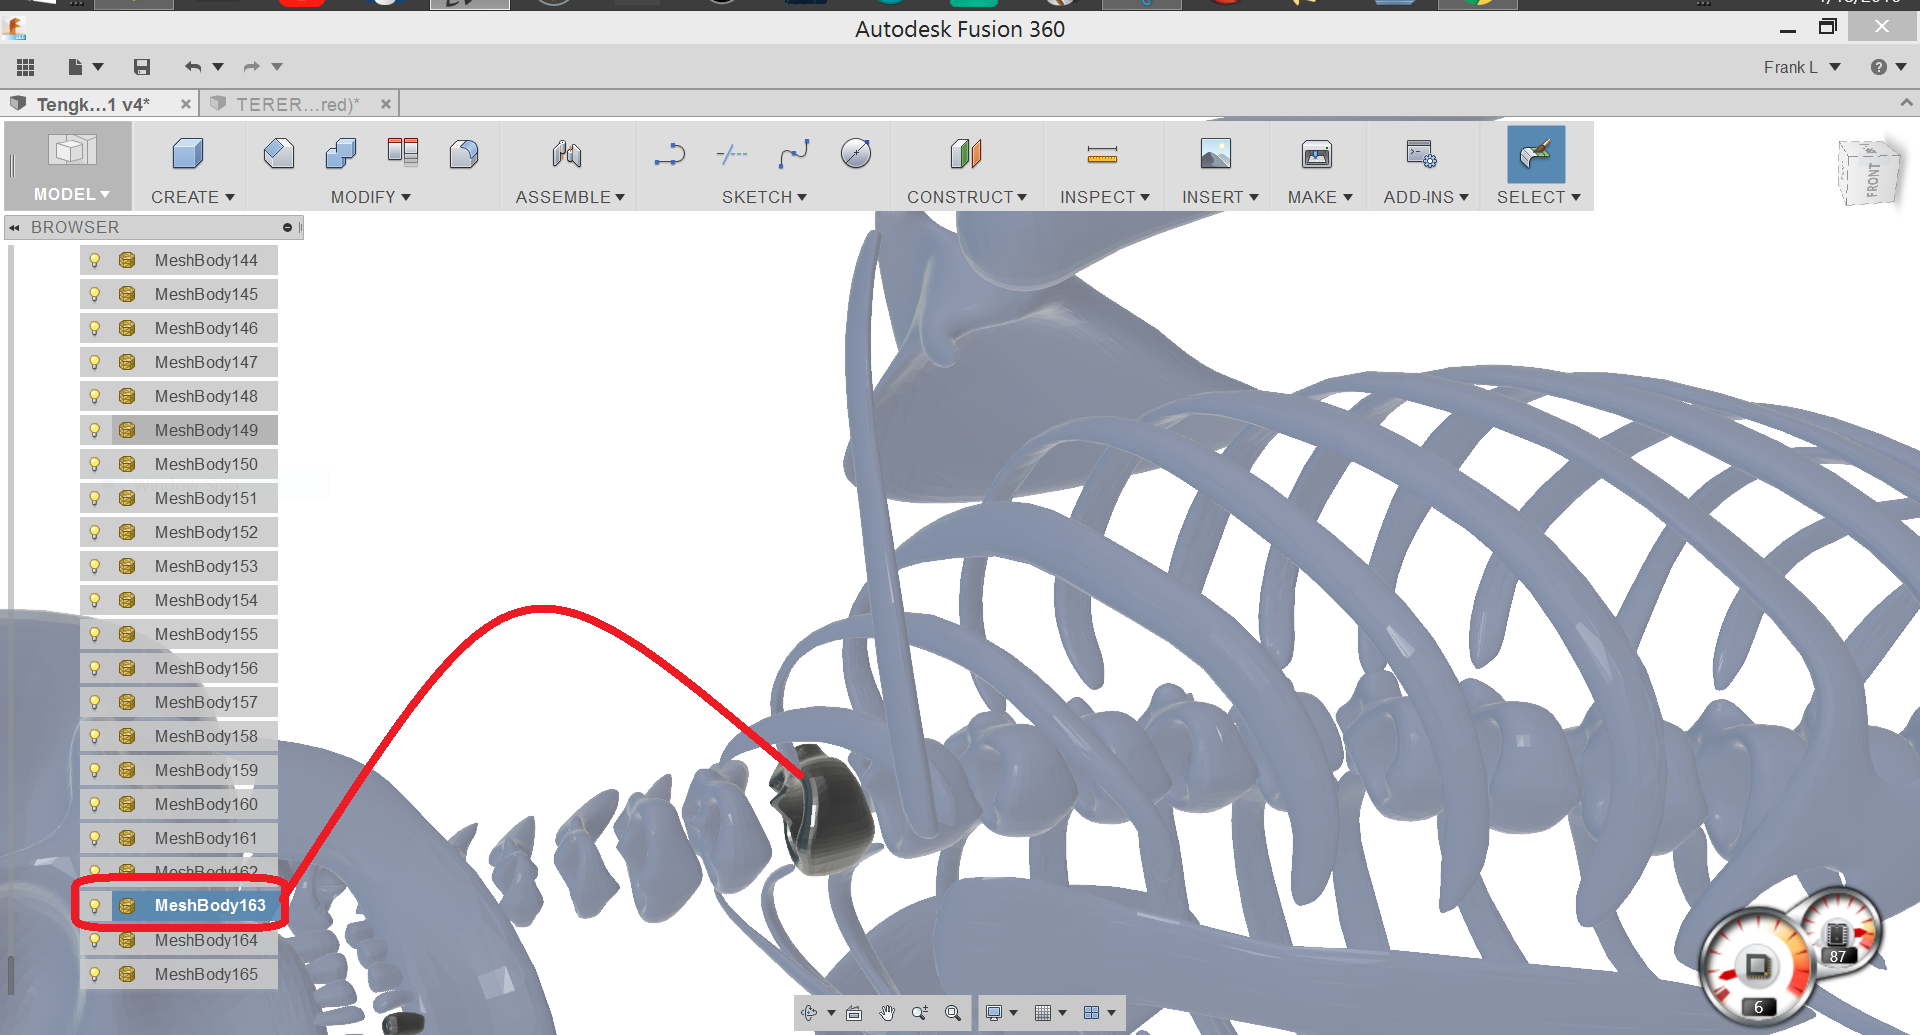Toggle visibility bulb of MeshBody163

pos(95,906)
